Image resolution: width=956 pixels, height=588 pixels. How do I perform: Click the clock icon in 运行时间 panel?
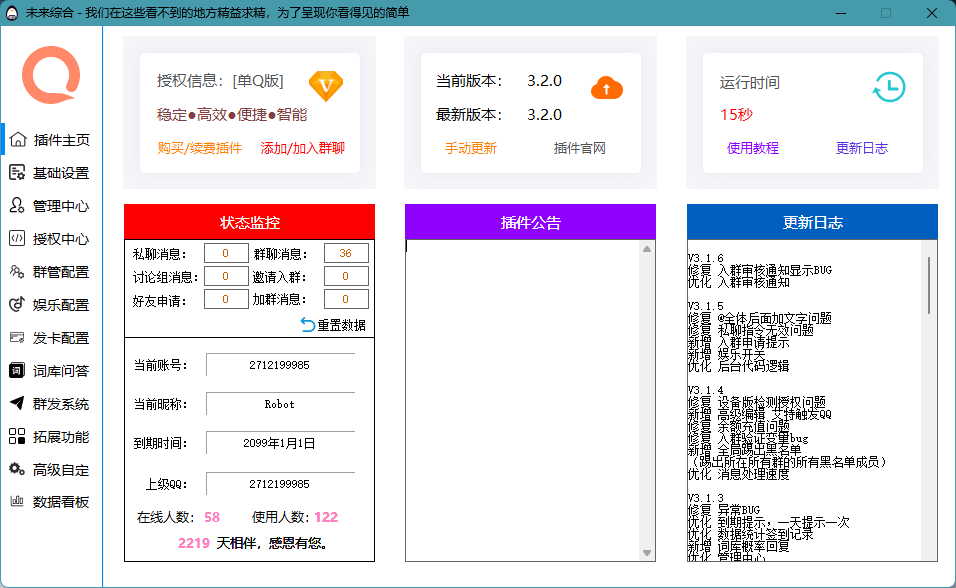click(891, 87)
